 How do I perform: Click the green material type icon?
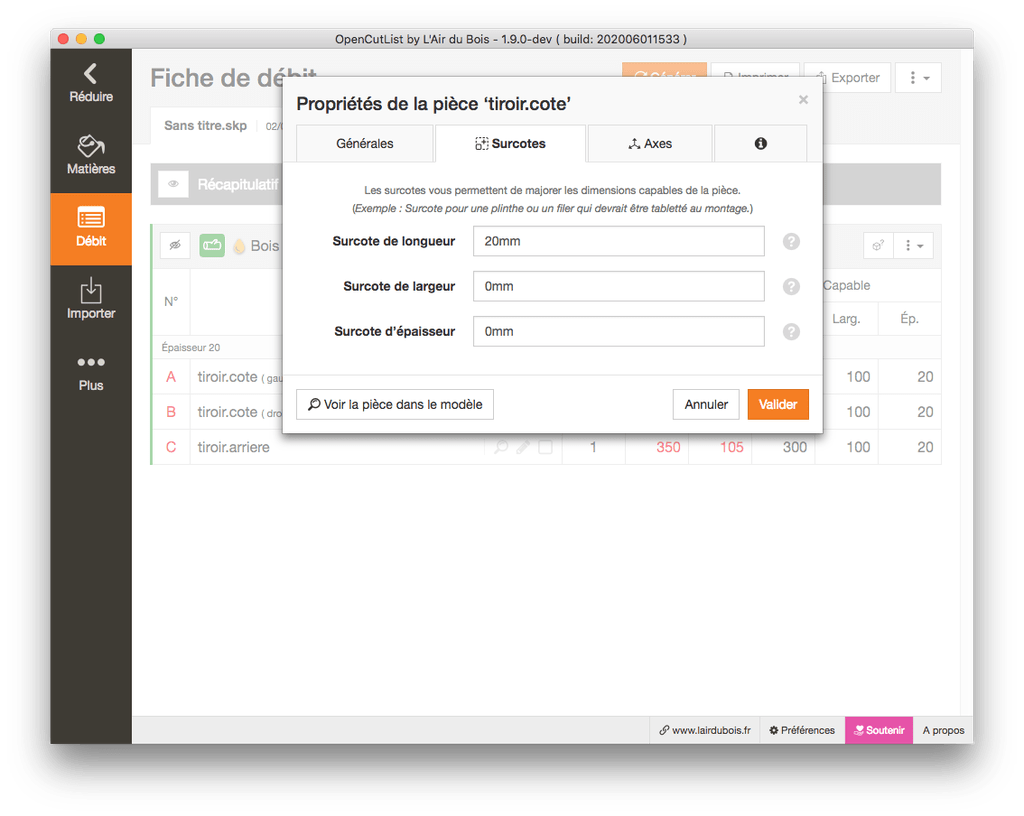point(212,245)
